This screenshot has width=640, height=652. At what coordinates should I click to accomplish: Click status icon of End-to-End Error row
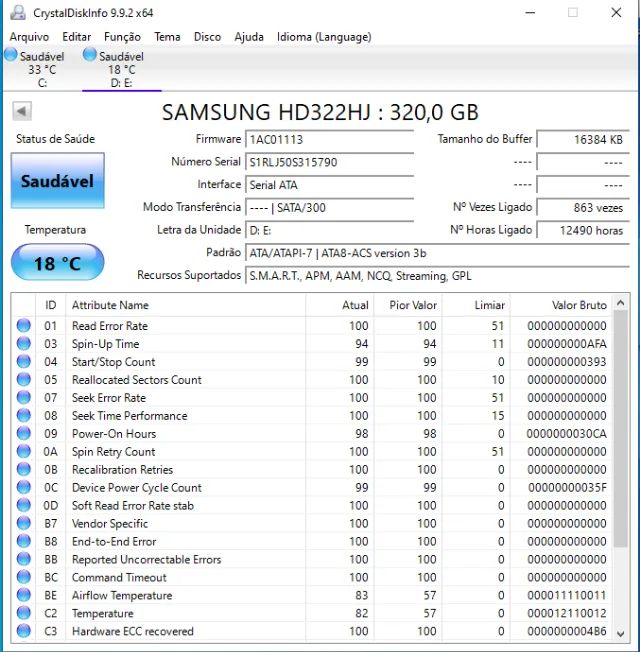(x=24, y=541)
